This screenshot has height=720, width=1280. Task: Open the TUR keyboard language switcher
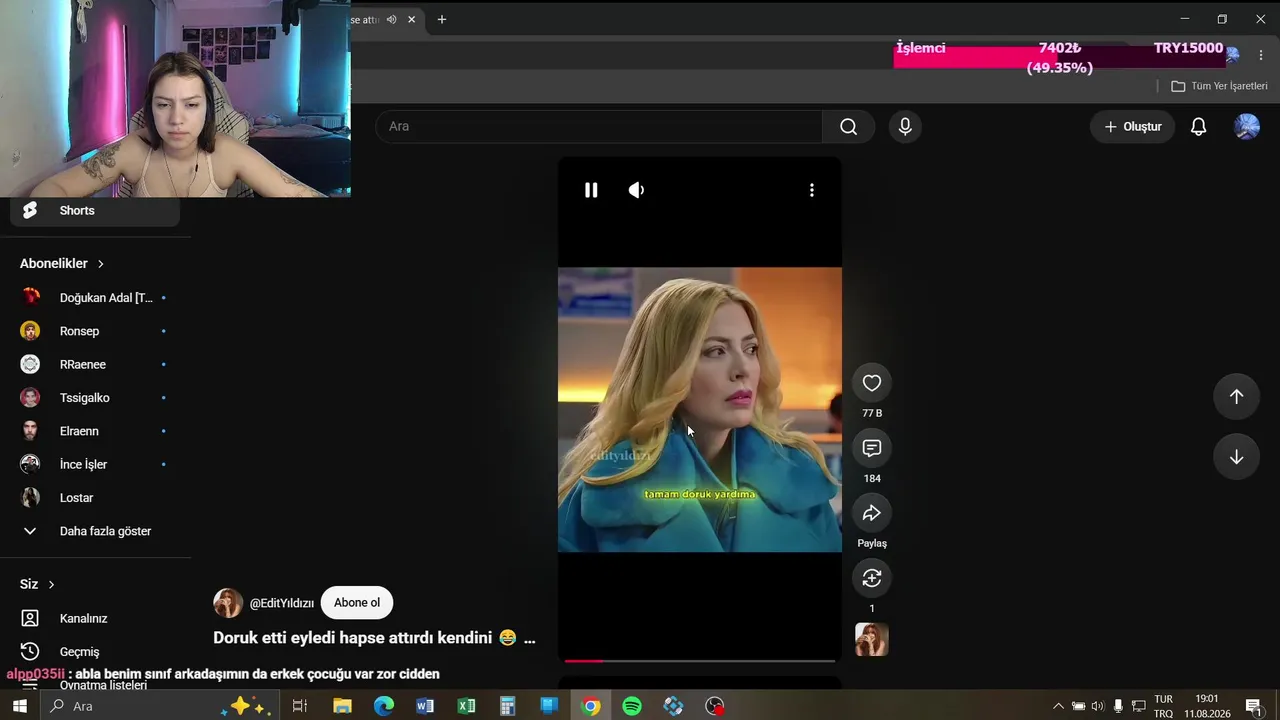(x=1163, y=706)
